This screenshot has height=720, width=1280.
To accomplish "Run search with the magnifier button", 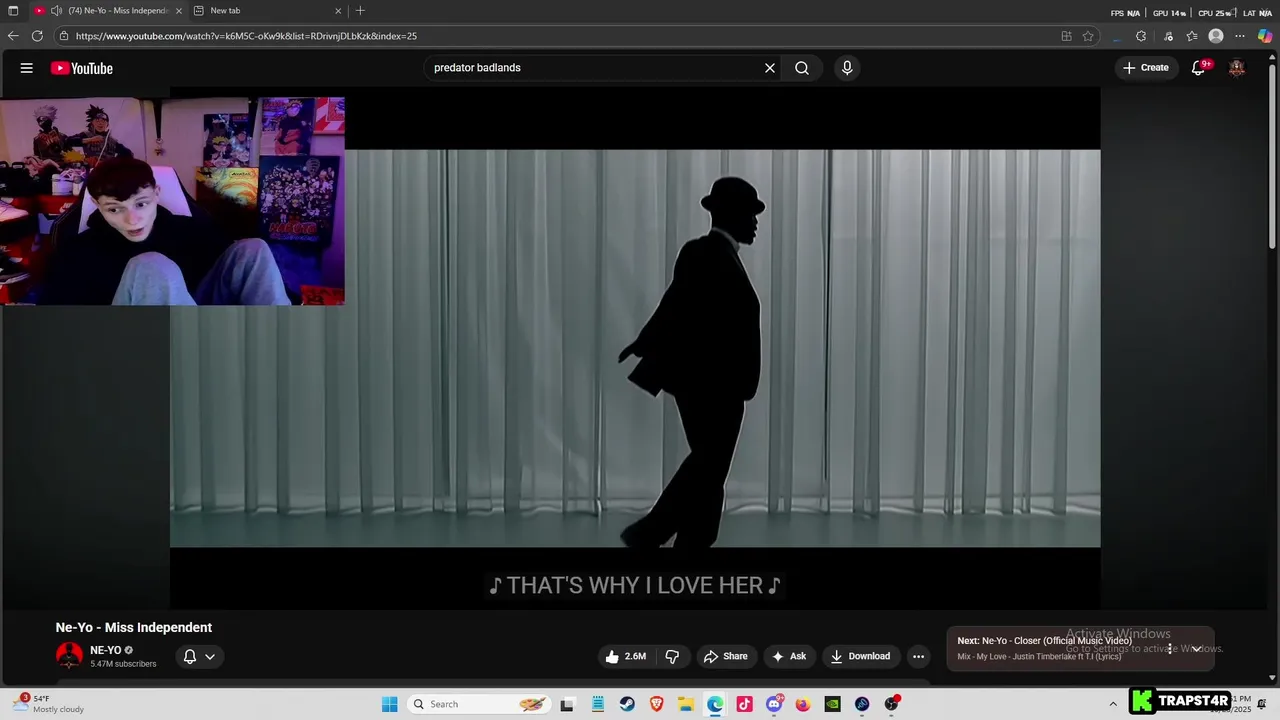I will click(x=802, y=68).
